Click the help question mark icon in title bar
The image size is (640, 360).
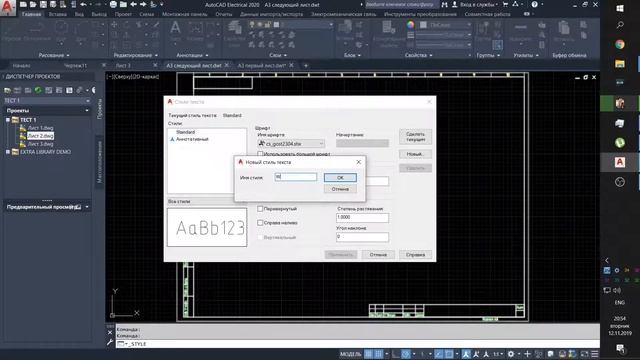pos(535,4)
